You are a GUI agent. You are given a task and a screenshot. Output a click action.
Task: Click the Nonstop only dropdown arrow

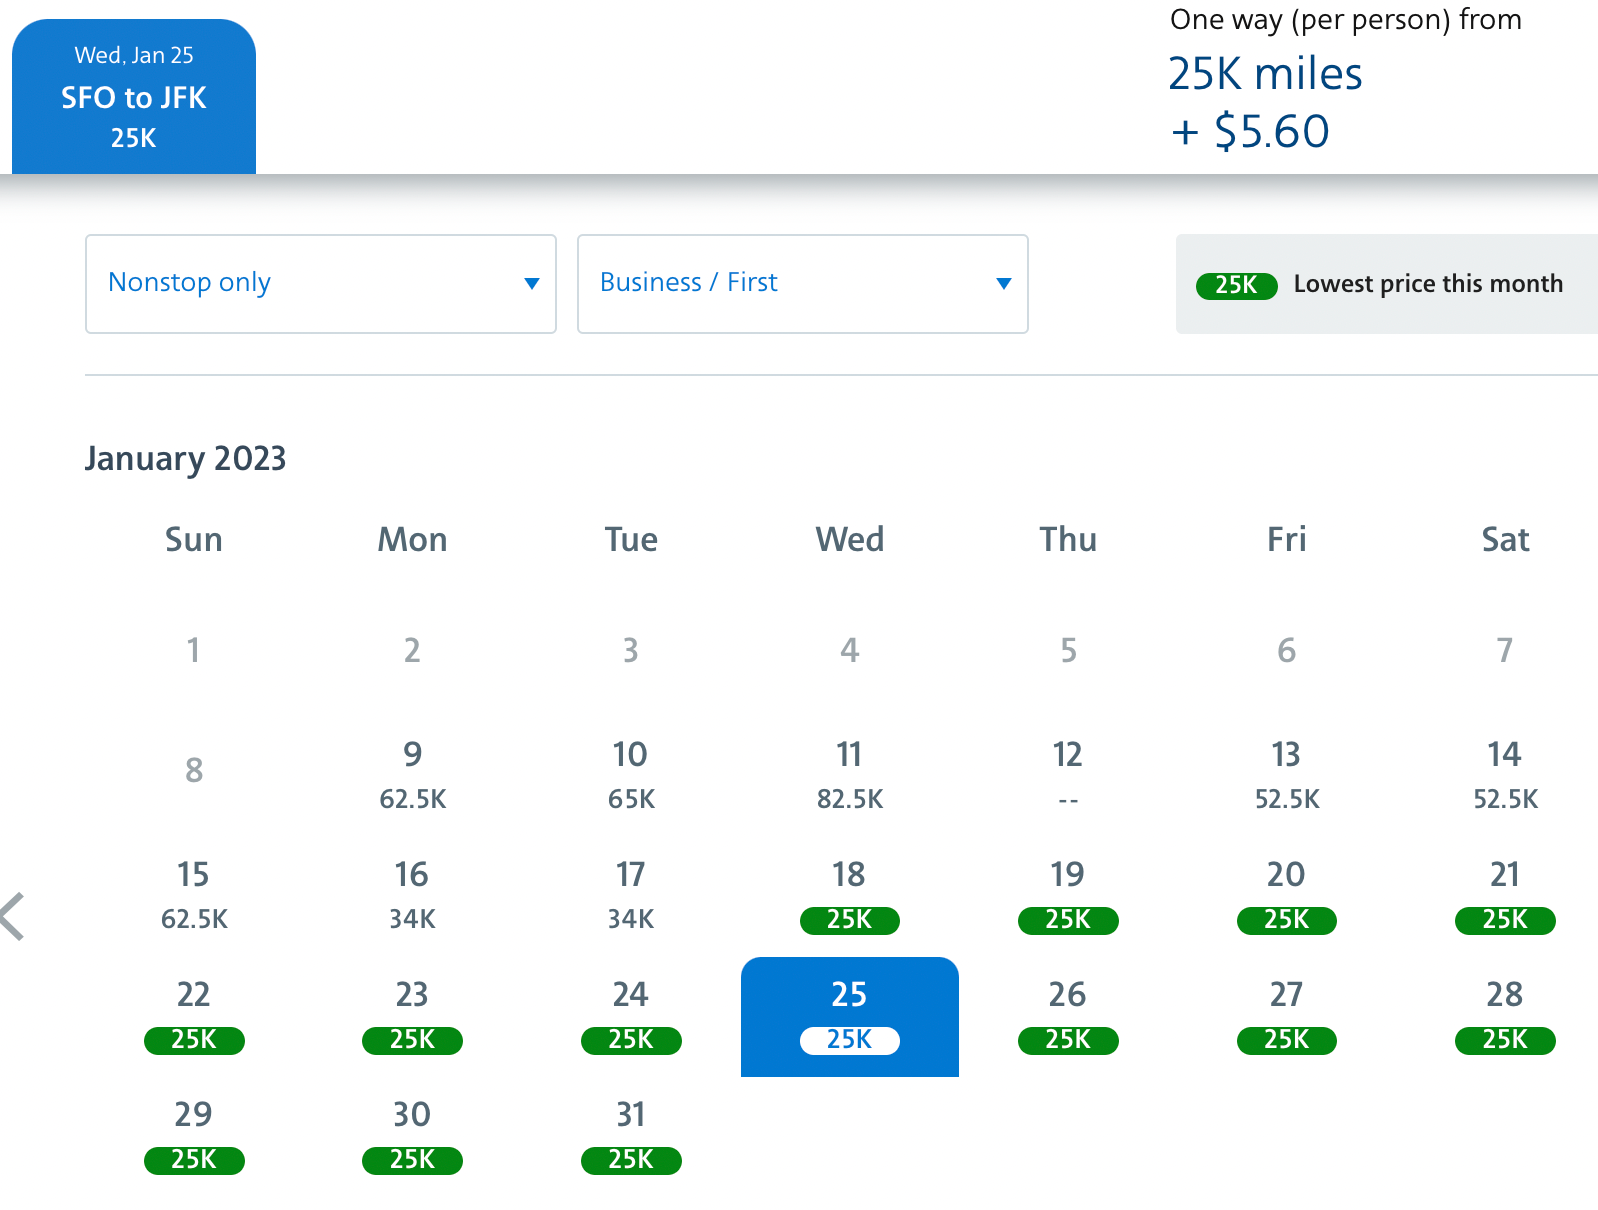pyautogui.click(x=532, y=284)
